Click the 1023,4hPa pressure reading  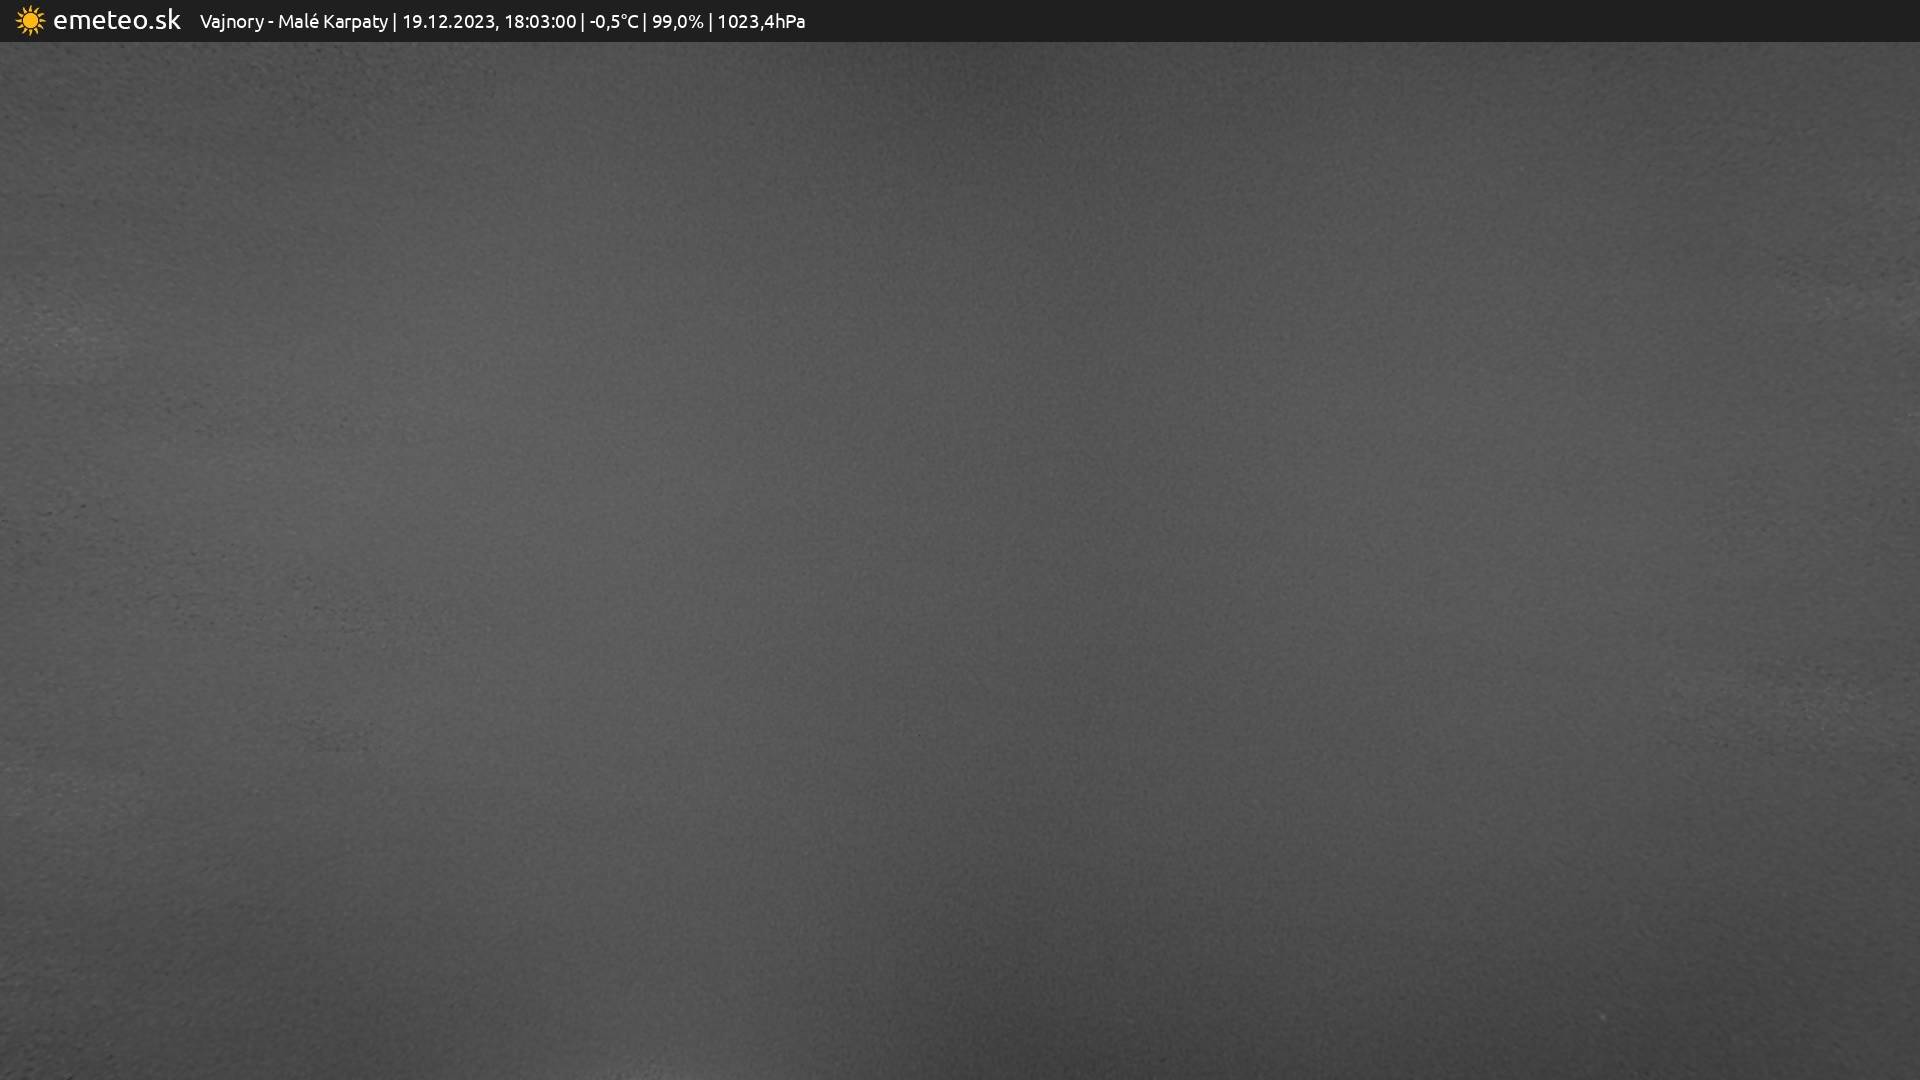pos(760,22)
